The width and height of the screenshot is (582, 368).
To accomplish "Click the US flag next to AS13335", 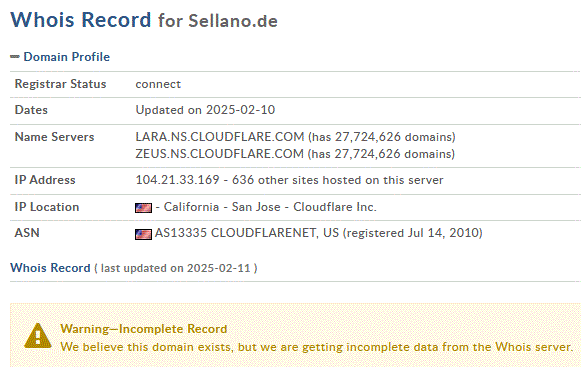I will tap(143, 234).
